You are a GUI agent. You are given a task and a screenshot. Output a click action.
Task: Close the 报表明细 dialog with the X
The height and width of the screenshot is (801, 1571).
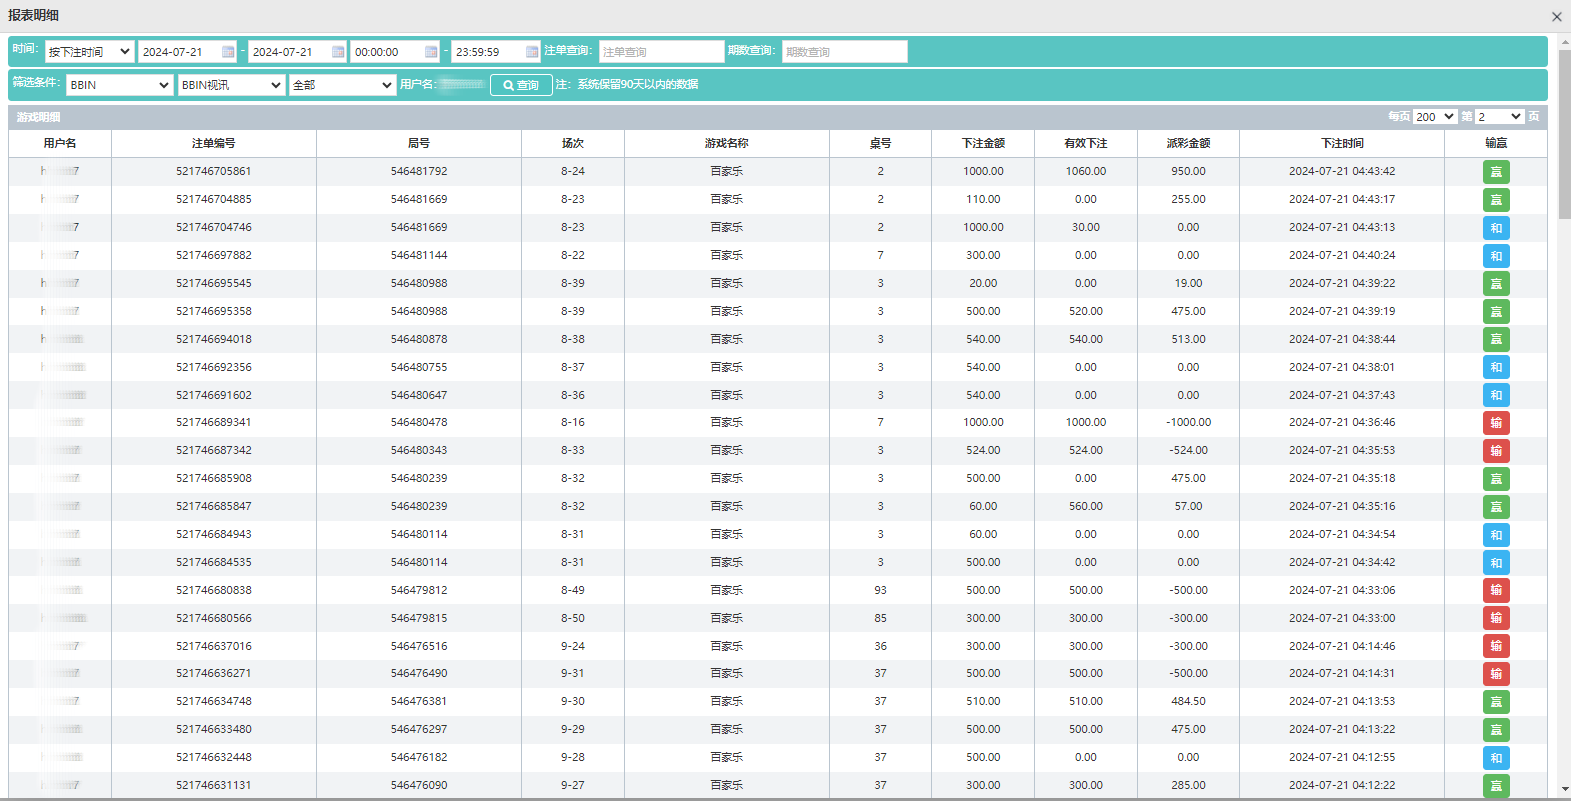point(1556,16)
